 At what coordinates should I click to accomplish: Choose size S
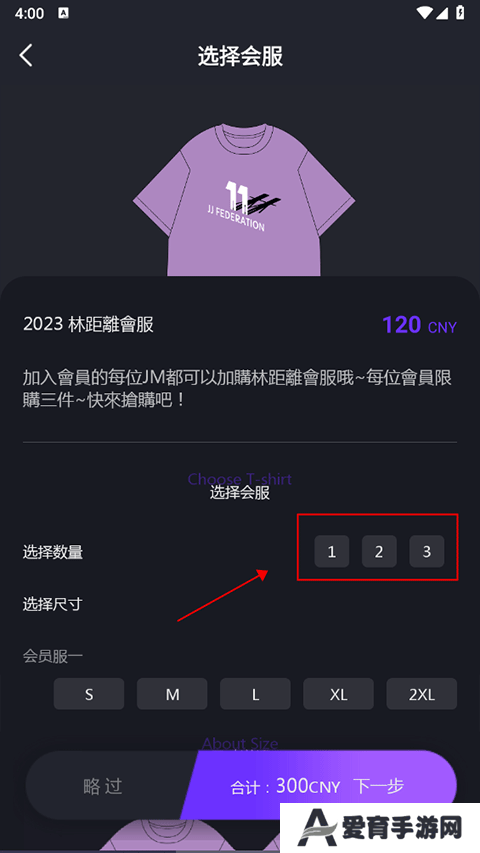pyautogui.click(x=89, y=694)
